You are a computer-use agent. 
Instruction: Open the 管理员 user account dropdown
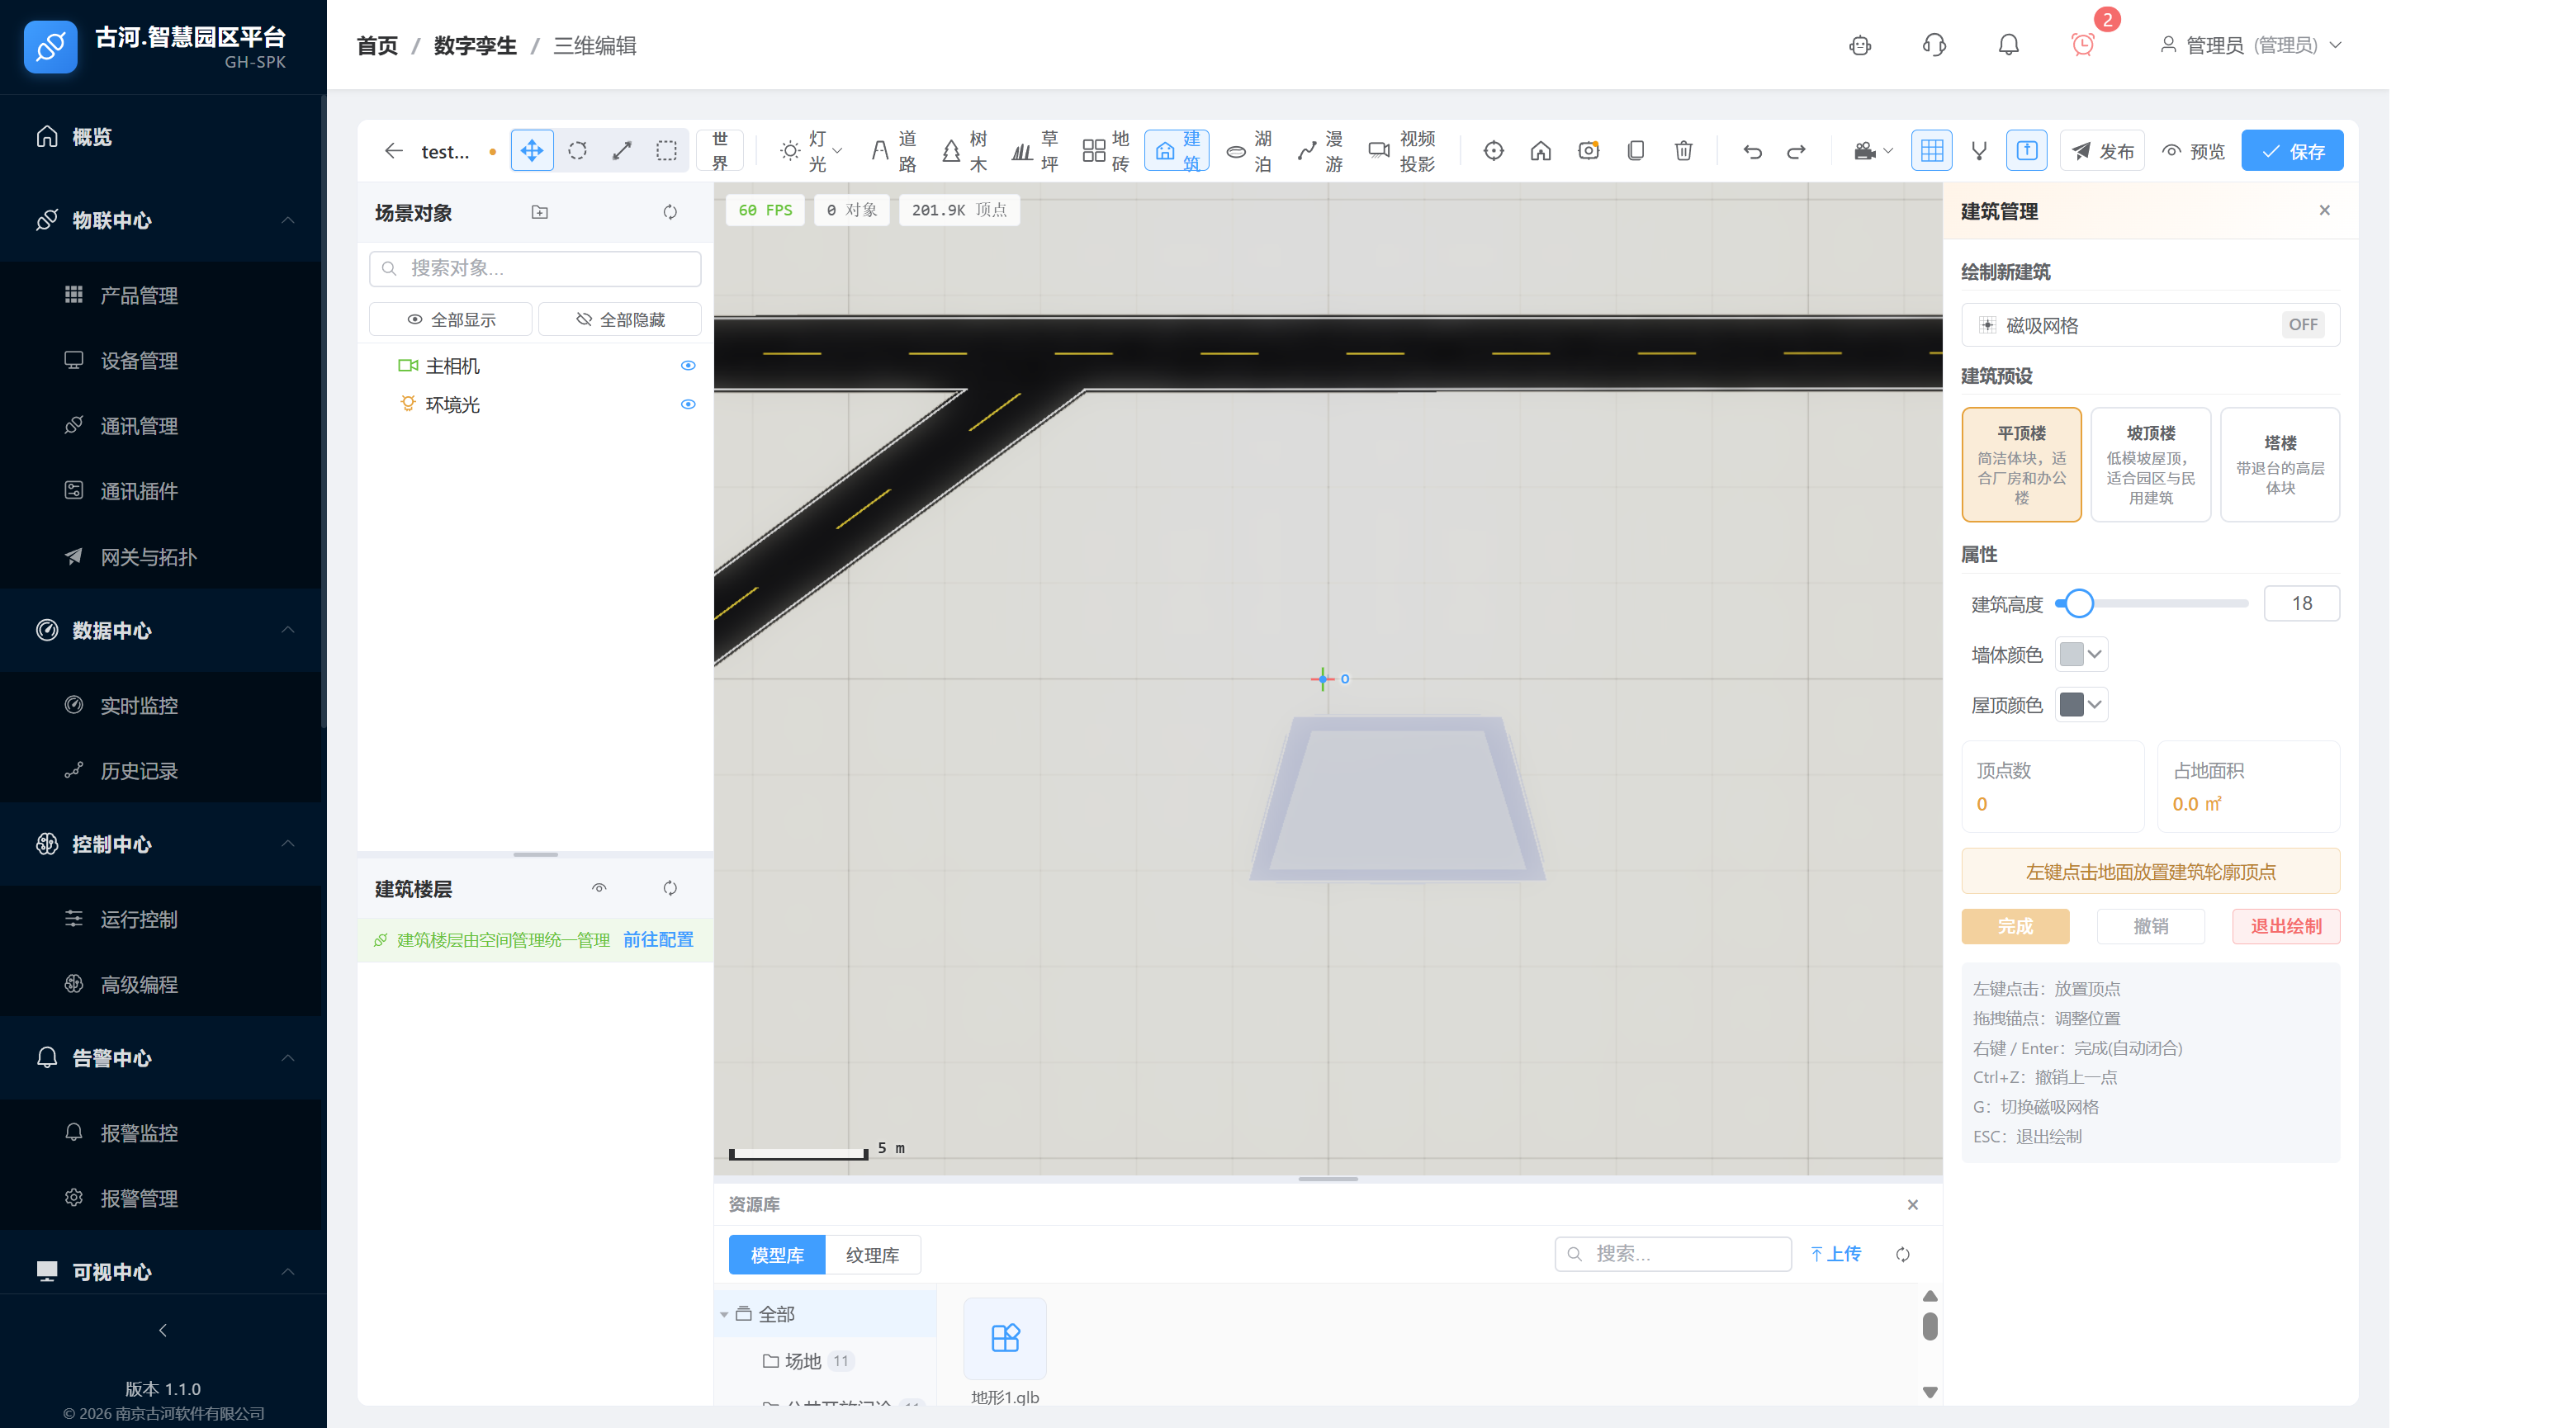coord(2250,45)
